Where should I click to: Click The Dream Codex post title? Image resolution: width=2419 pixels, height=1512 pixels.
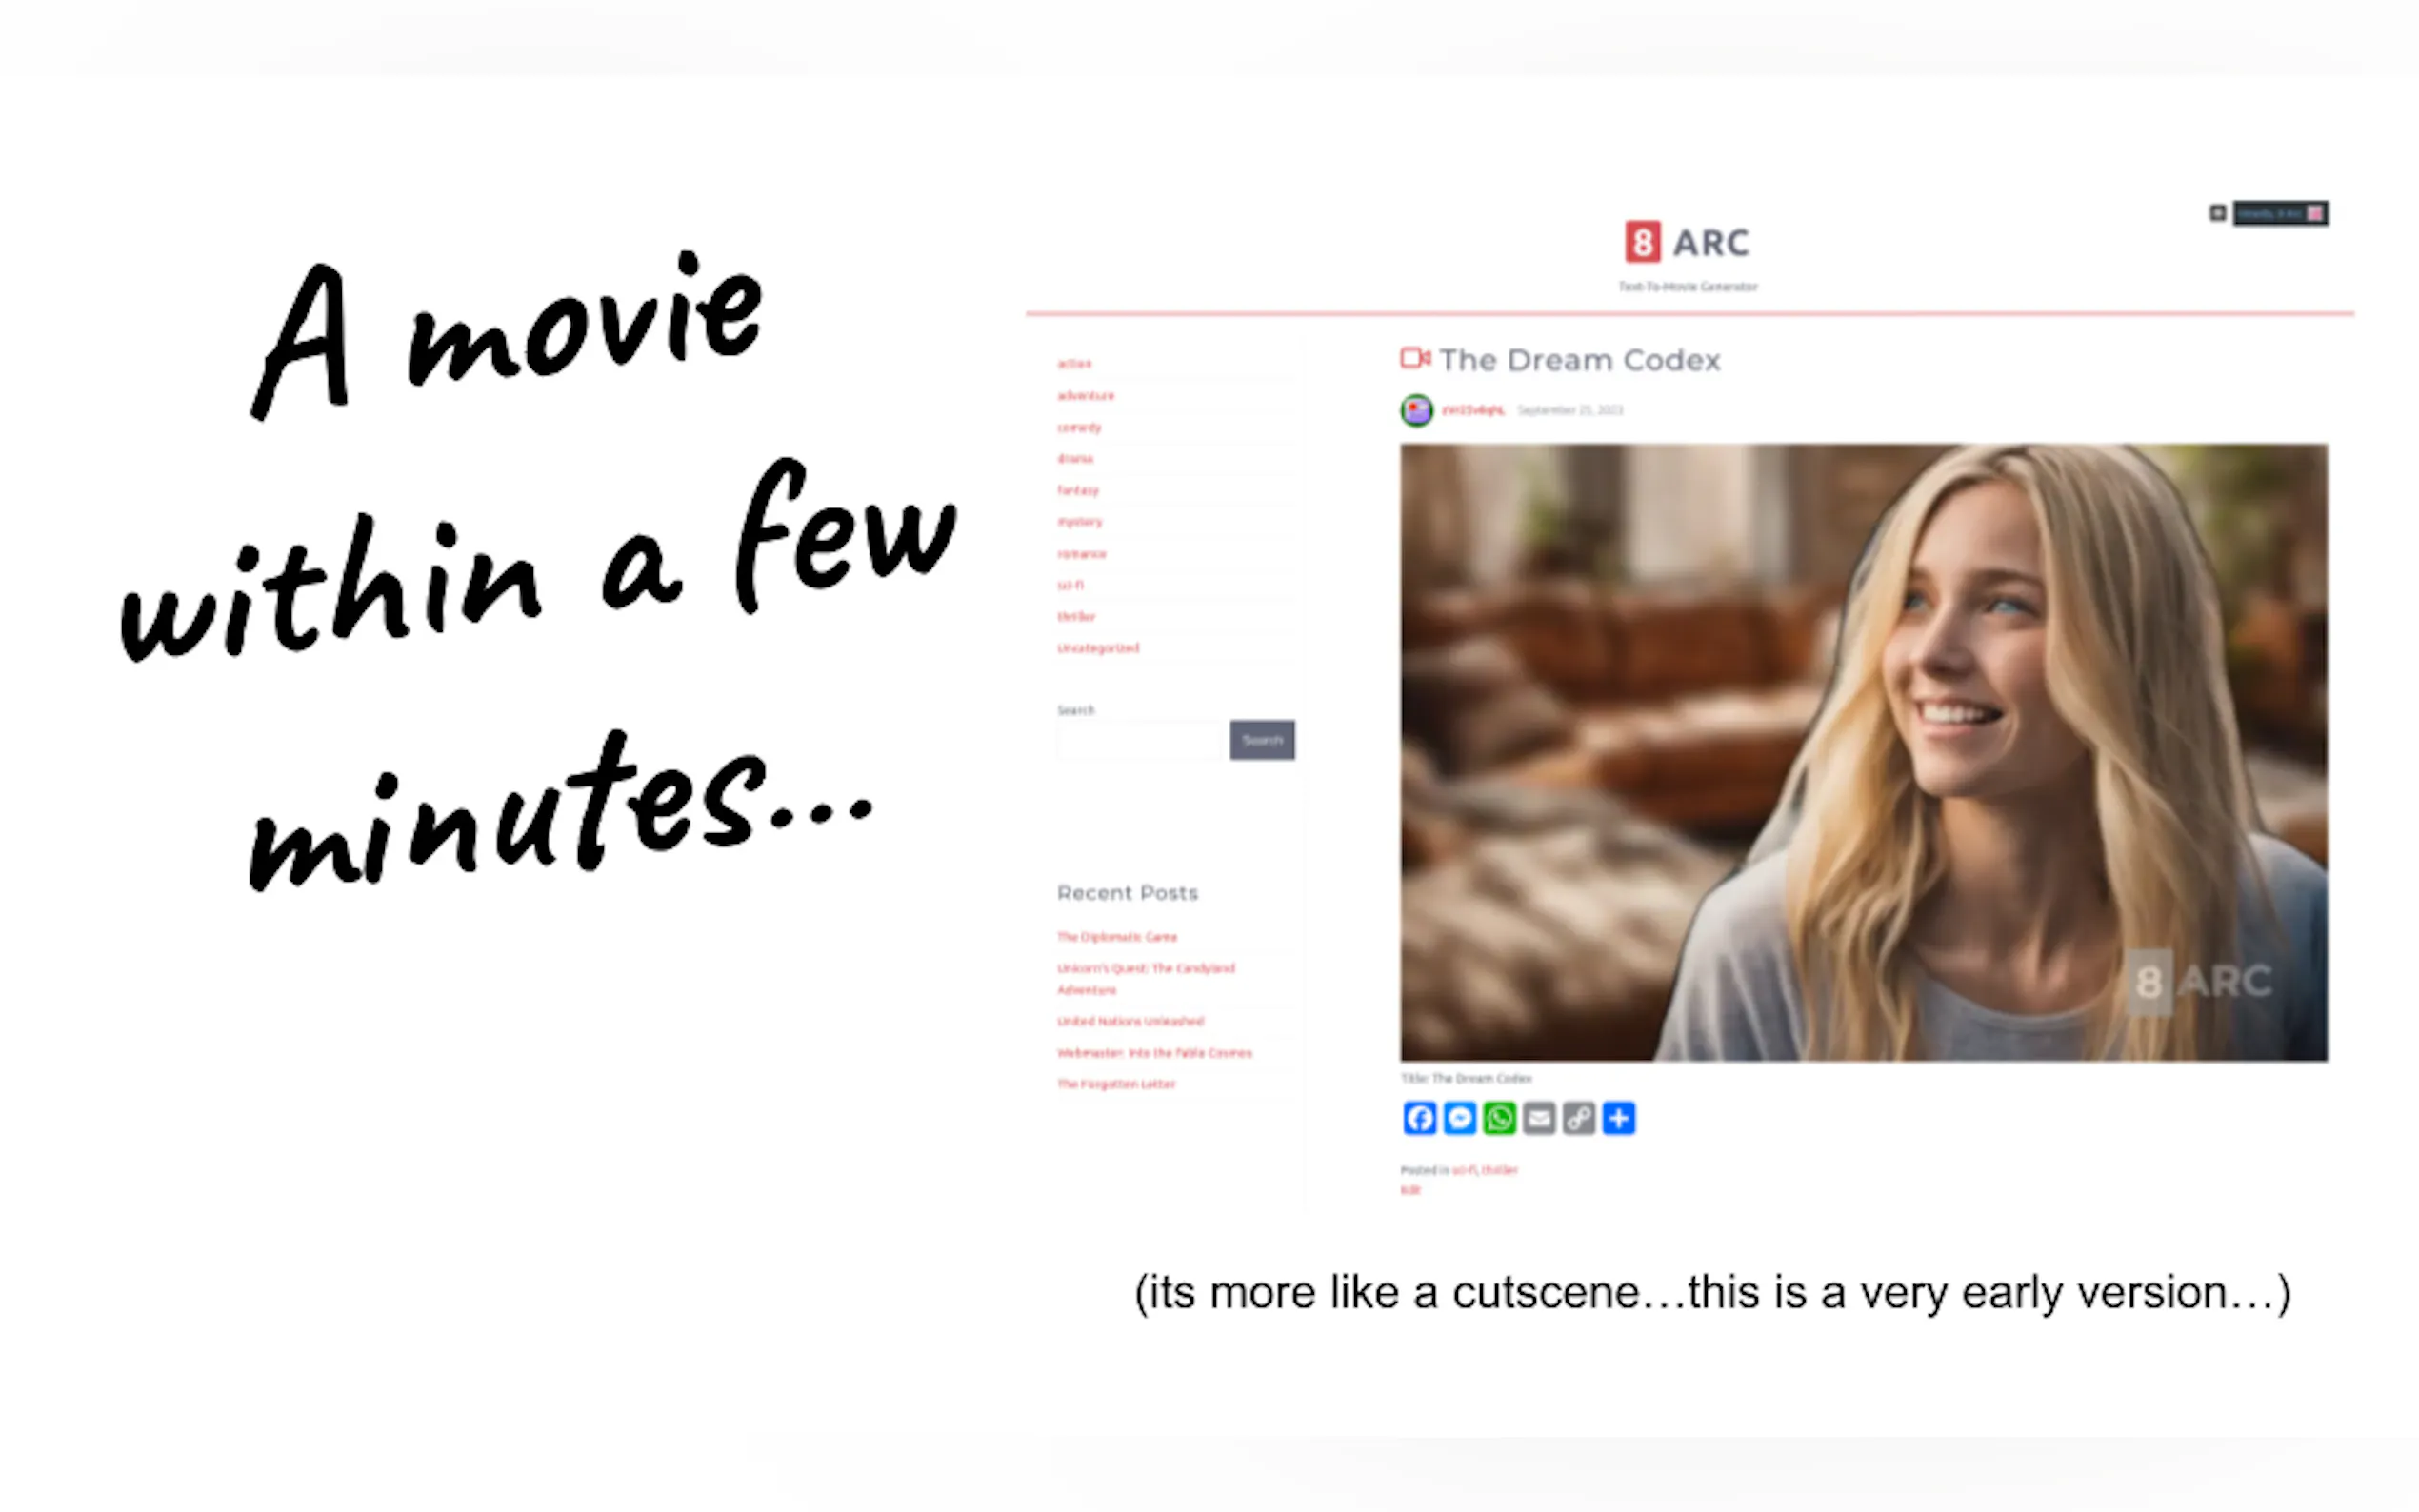1580,360
